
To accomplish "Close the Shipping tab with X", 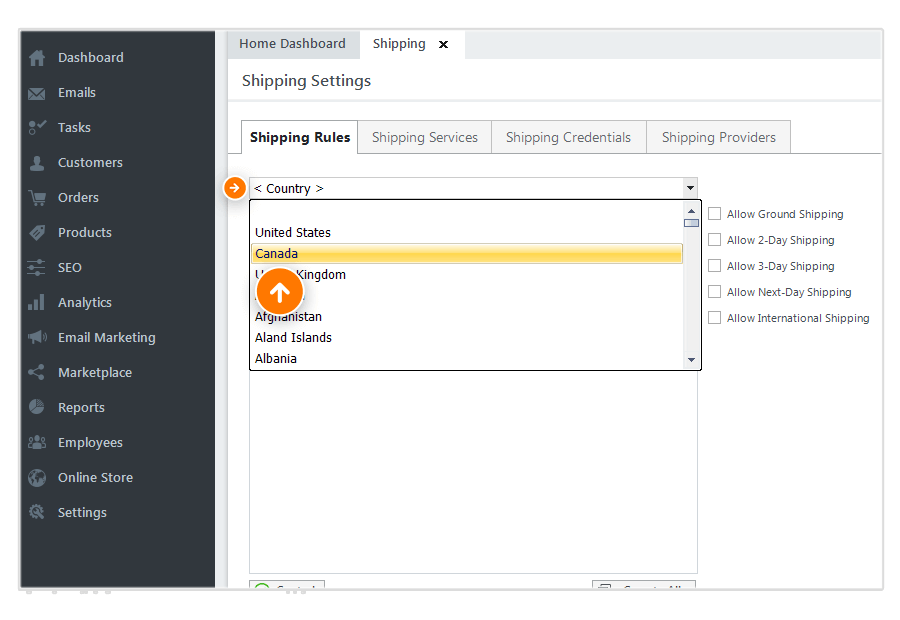I will [443, 45].
